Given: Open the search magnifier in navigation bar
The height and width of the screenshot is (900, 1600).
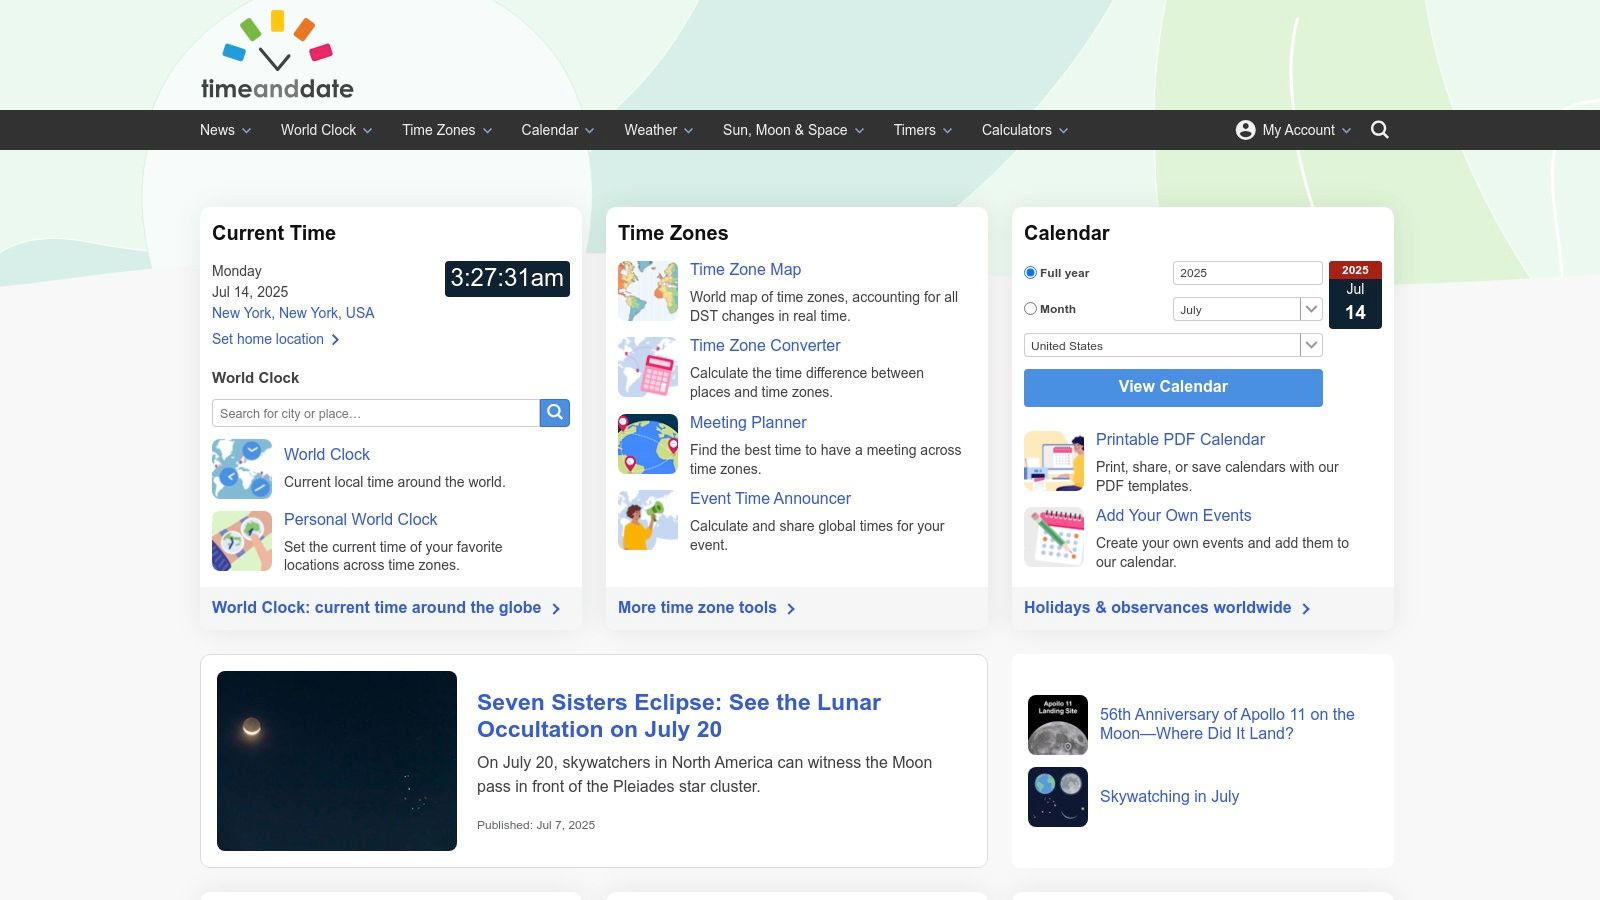Looking at the screenshot, I should click(1380, 130).
